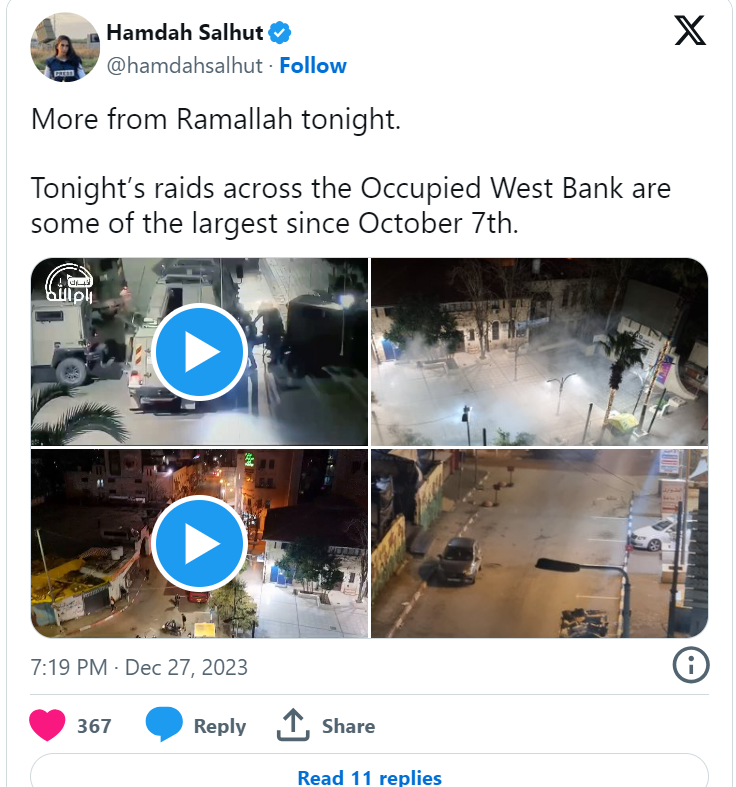Image resolution: width=736 pixels, height=787 pixels.
Task: Play the military vehicles video
Action: coord(199,352)
